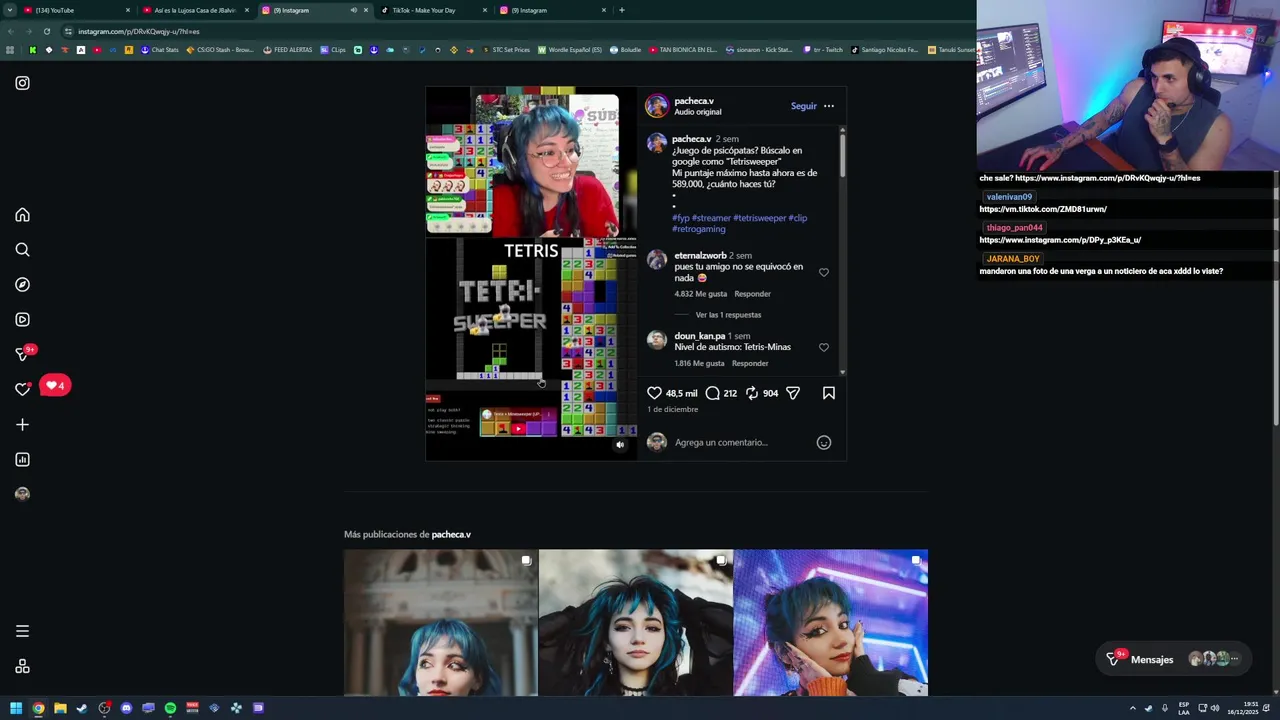Screen dimensions: 1280x720
Task: Open the More hamburger menu
Action: [22, 631]
